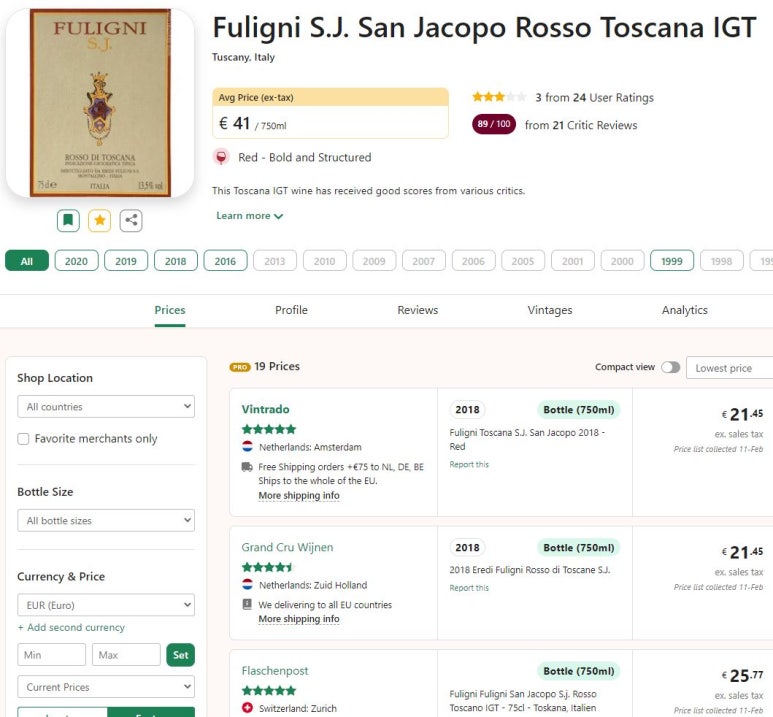
Task: Expand Learn more description
Action: pos(249,216)
